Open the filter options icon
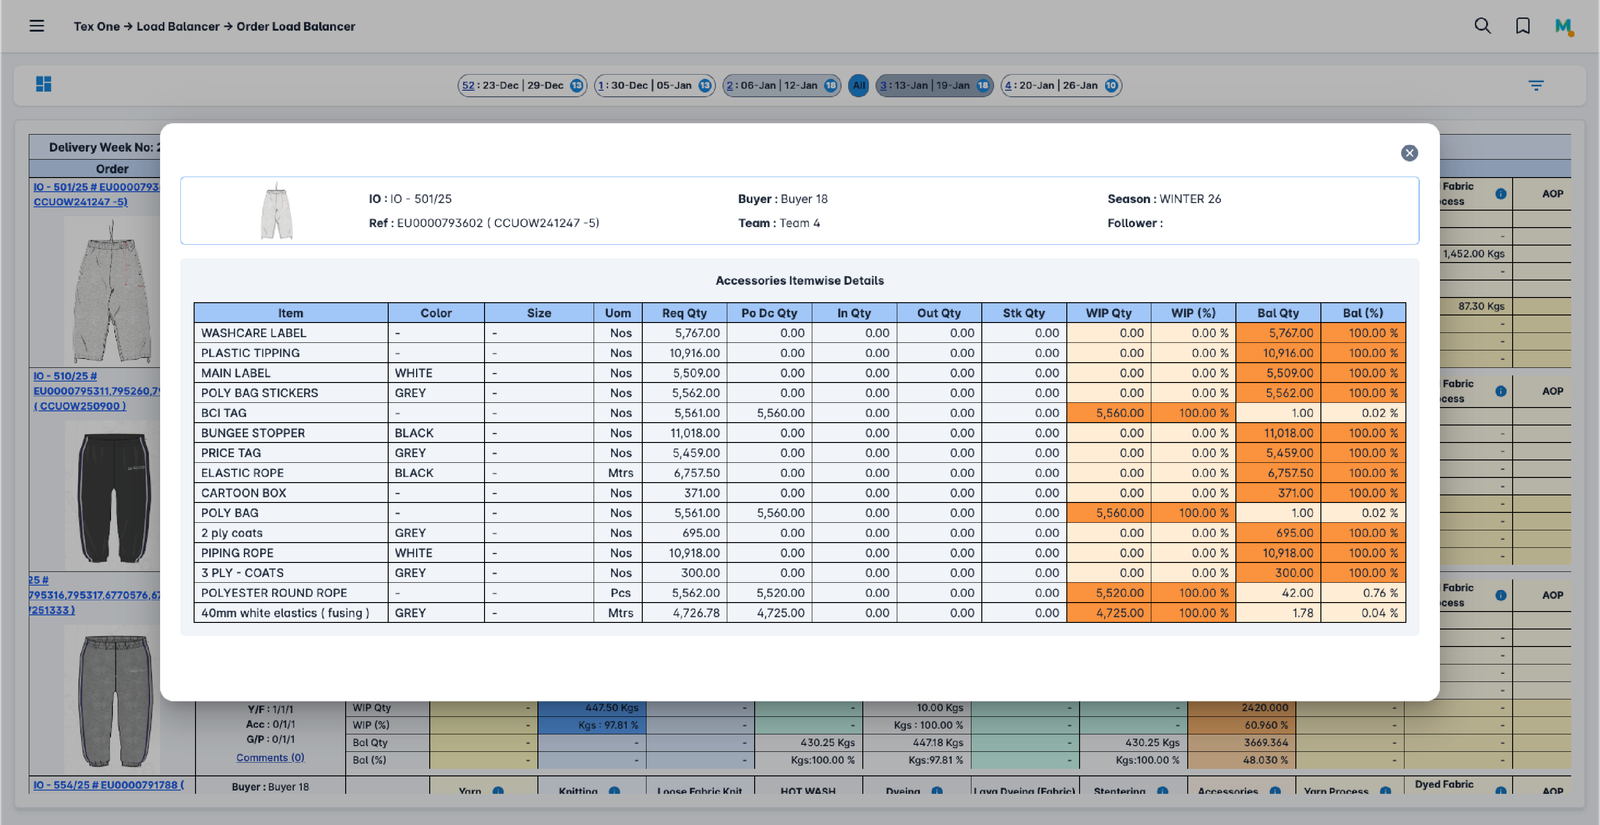This screenshot has width=1600, height=825. [x=1536, y=86]
